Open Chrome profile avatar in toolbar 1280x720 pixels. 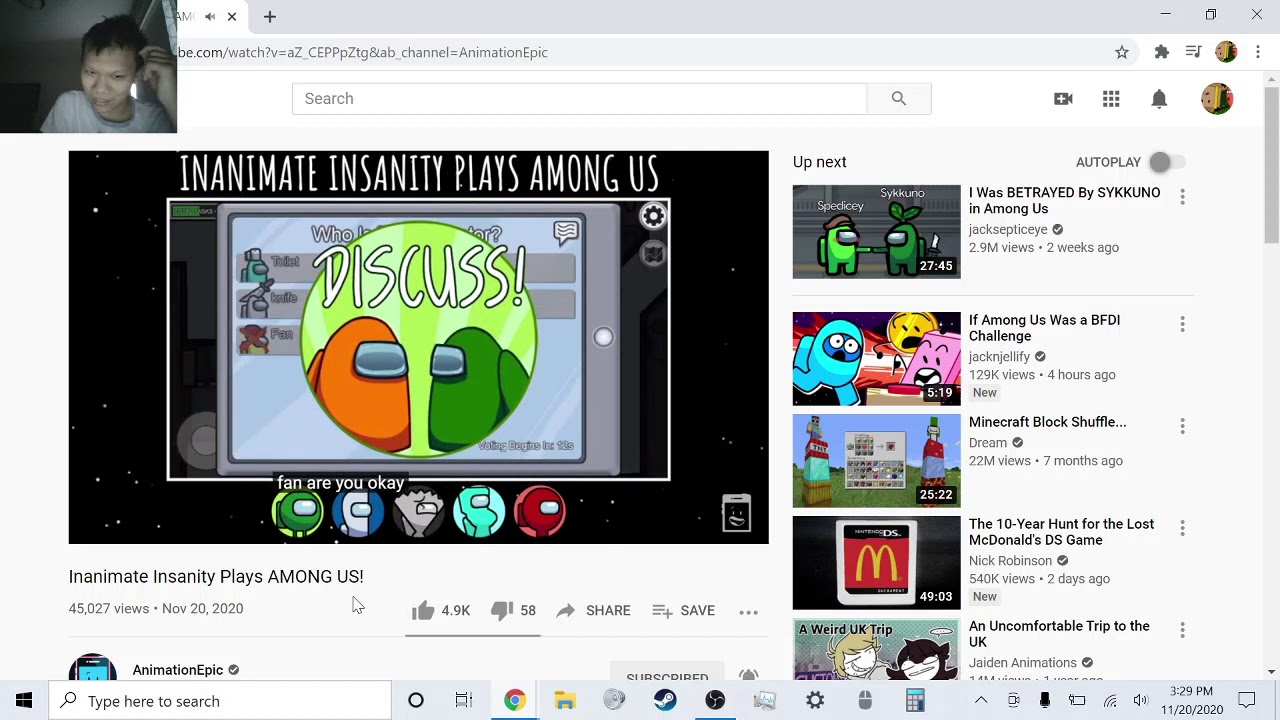pyautogui.click(x=1226, y=52)
